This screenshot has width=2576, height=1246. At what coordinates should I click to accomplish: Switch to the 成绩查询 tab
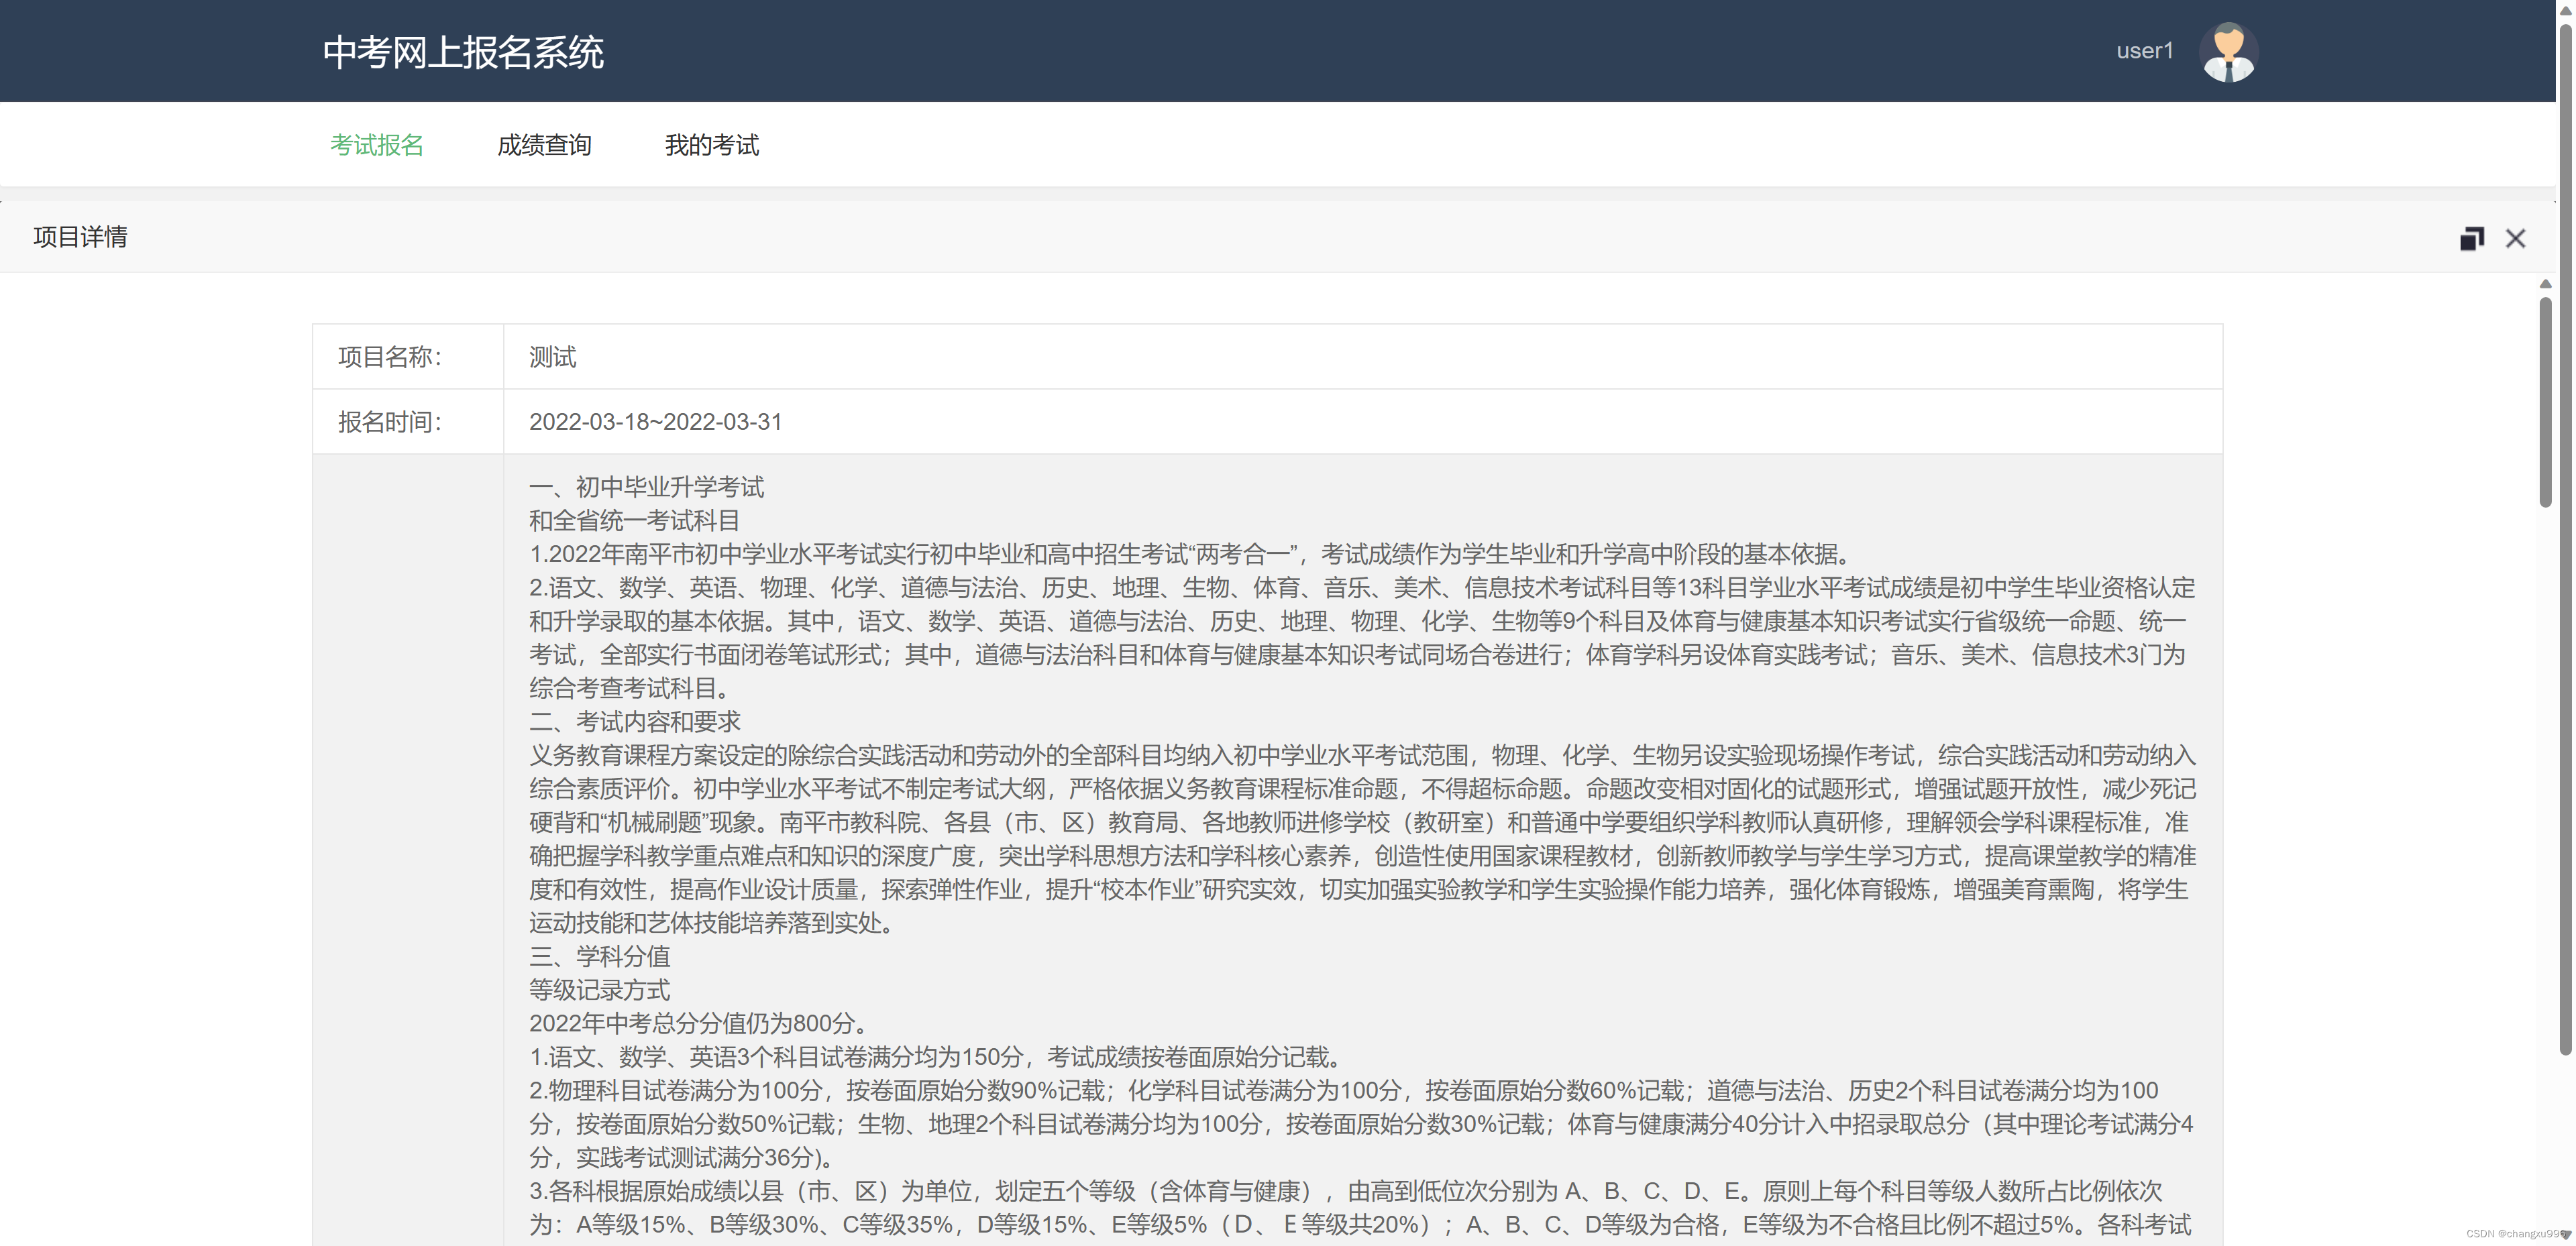point(544,145)
